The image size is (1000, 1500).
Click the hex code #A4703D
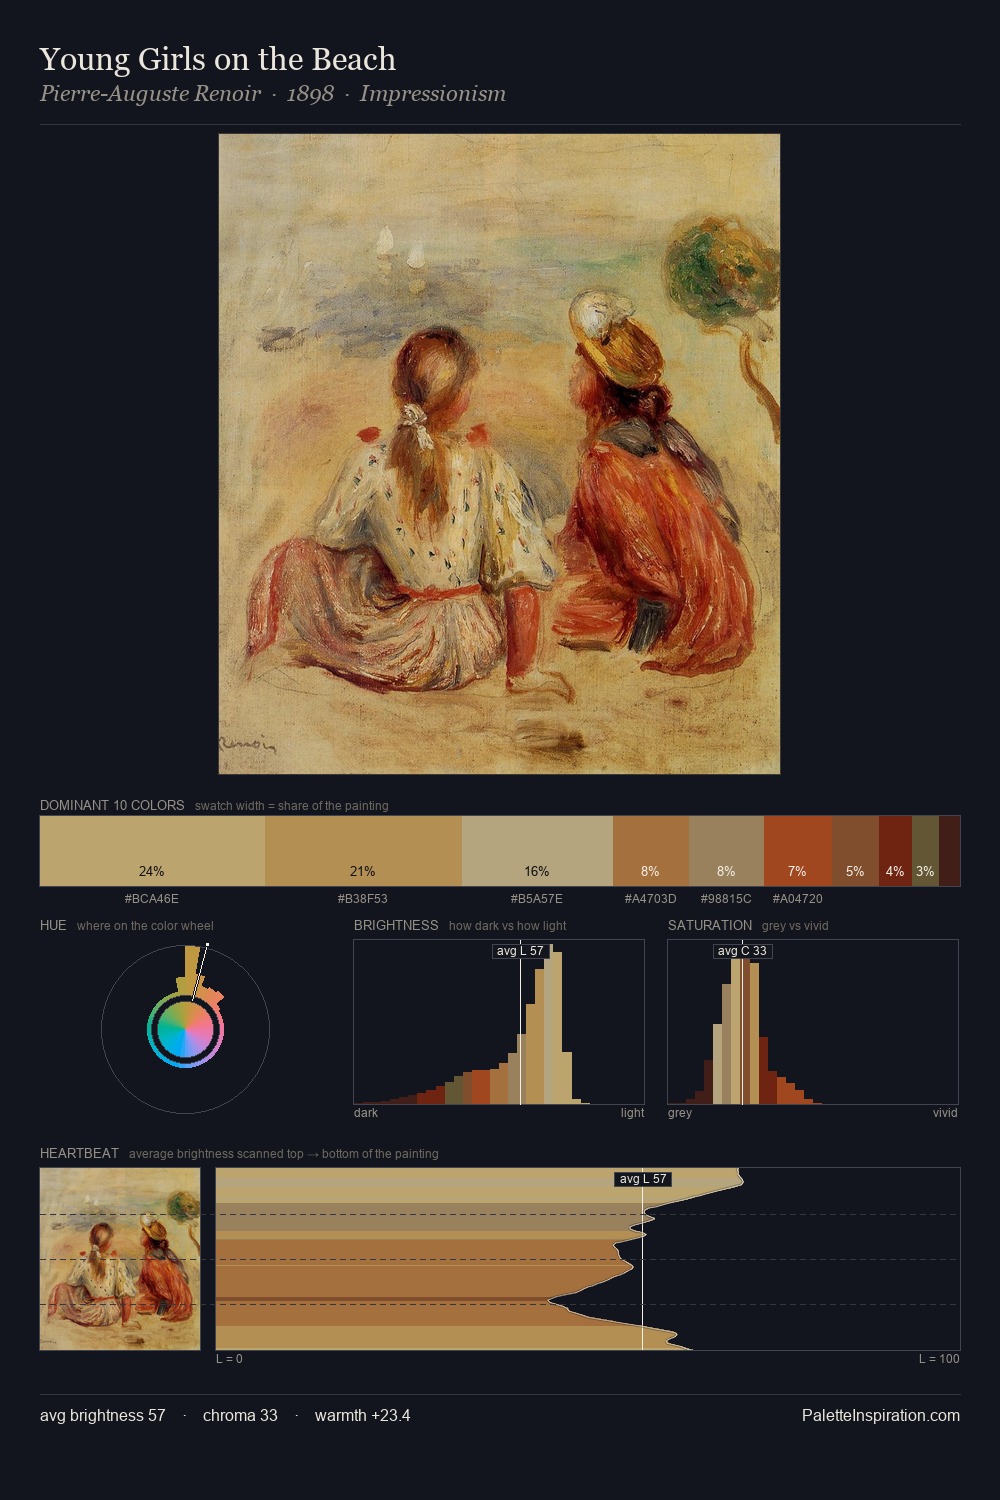(651, 899)
